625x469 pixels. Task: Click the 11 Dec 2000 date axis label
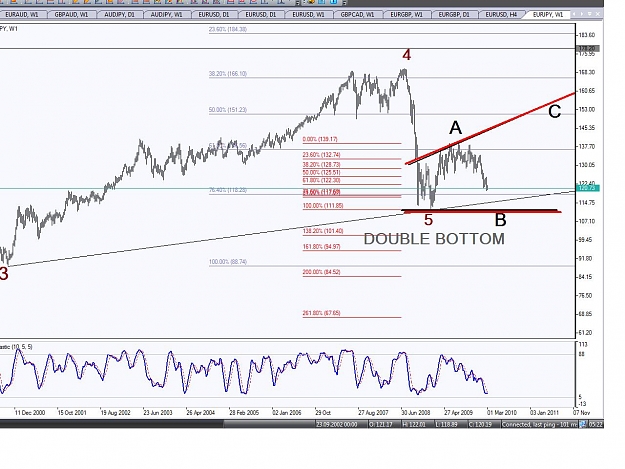click(x=30, y=412)
